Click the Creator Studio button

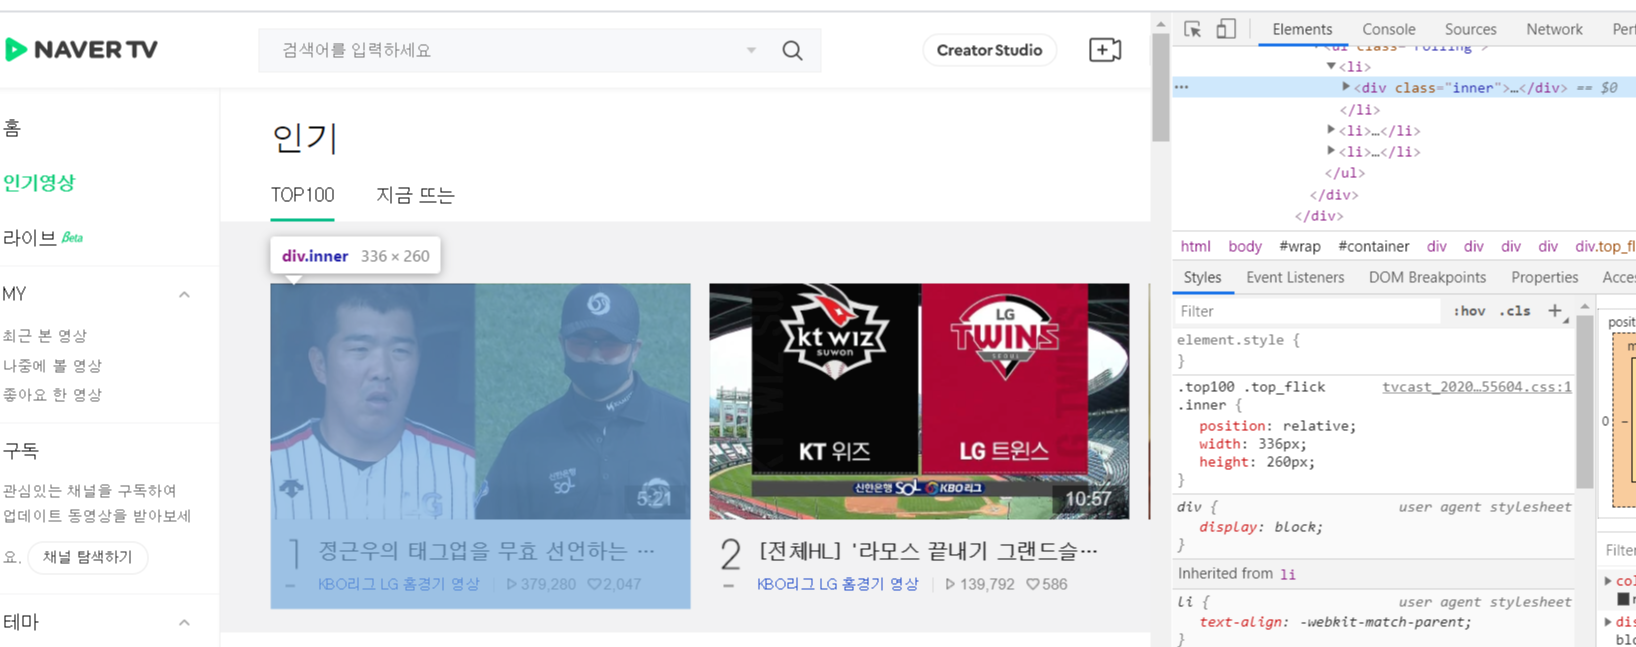tap(989, 50)
